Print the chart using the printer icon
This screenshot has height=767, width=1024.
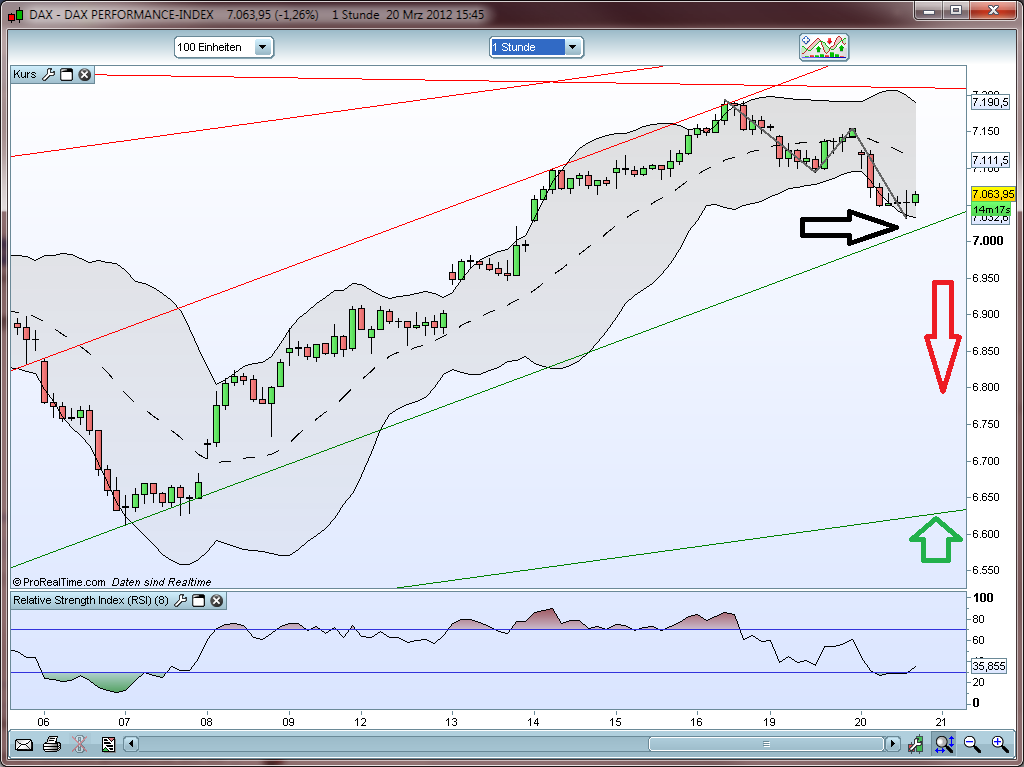[x=52, y=744]
